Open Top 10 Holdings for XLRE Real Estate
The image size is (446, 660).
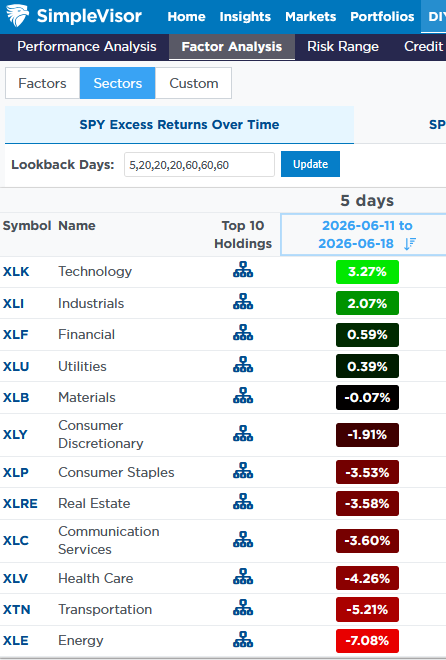pyautogui.click(x=243, y=502)
